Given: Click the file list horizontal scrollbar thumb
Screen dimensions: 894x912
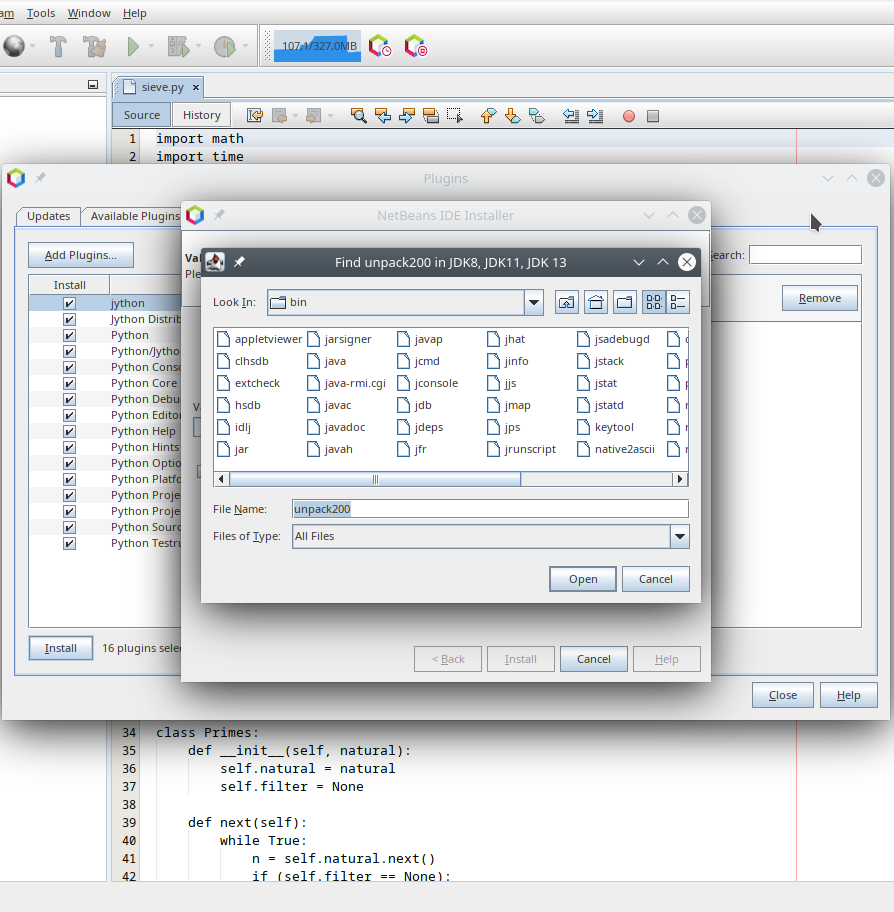Looking at the screenshot, I should [x=375, y=479].
